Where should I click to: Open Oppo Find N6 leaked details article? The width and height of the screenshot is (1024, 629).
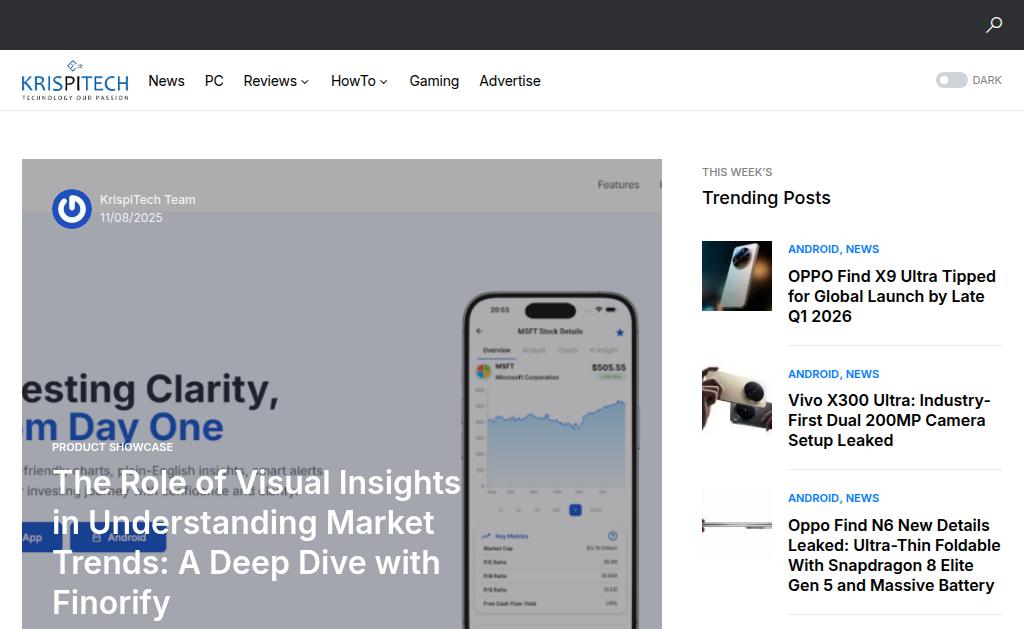point(894,555)
